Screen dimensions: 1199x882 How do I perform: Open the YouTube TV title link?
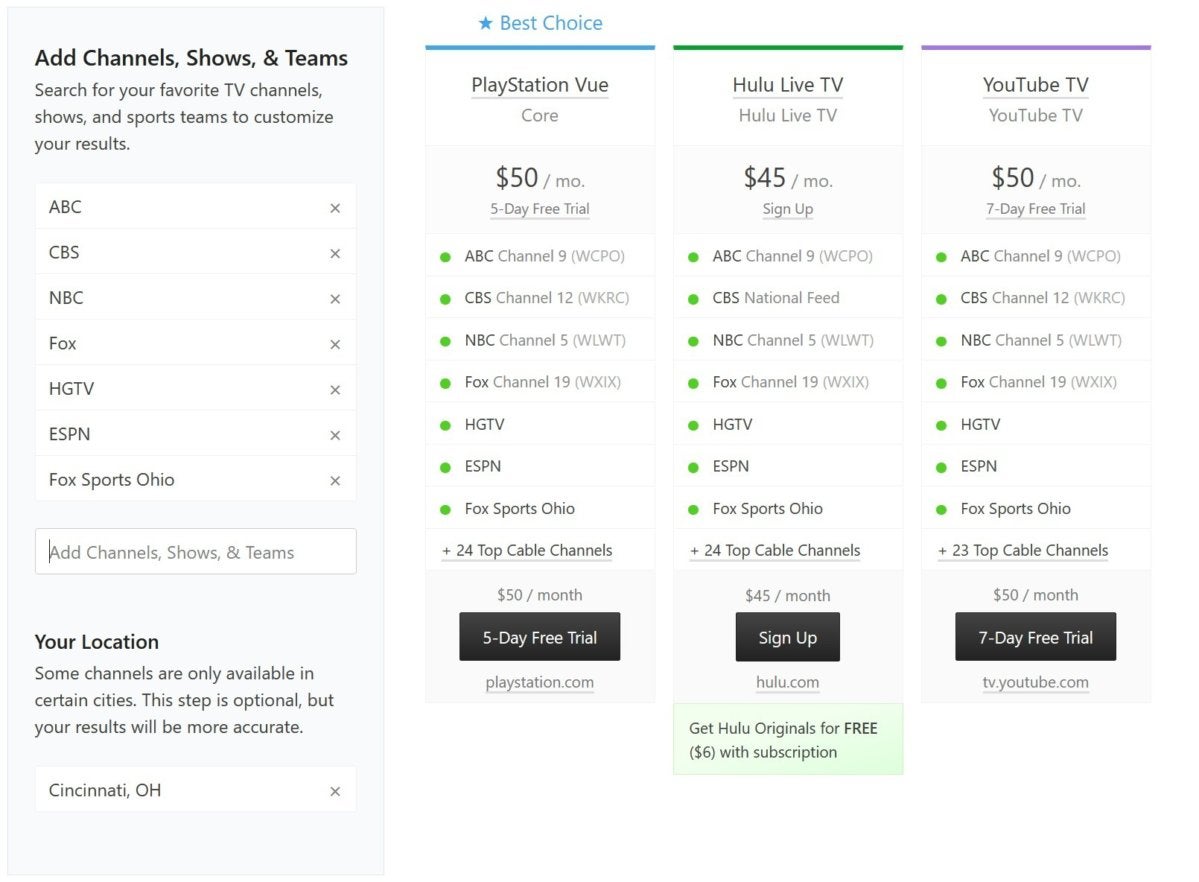coord(1035,85)
